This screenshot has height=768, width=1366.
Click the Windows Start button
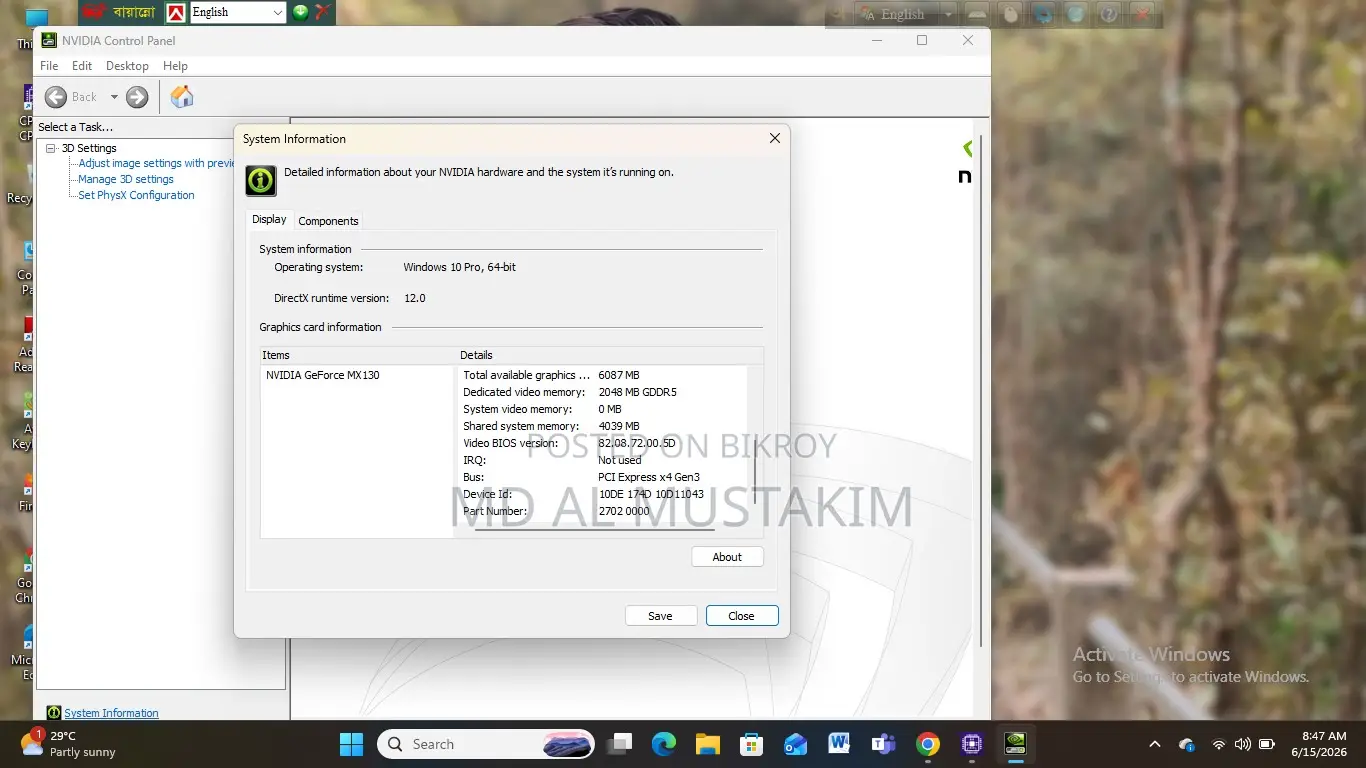coord(351,744)
